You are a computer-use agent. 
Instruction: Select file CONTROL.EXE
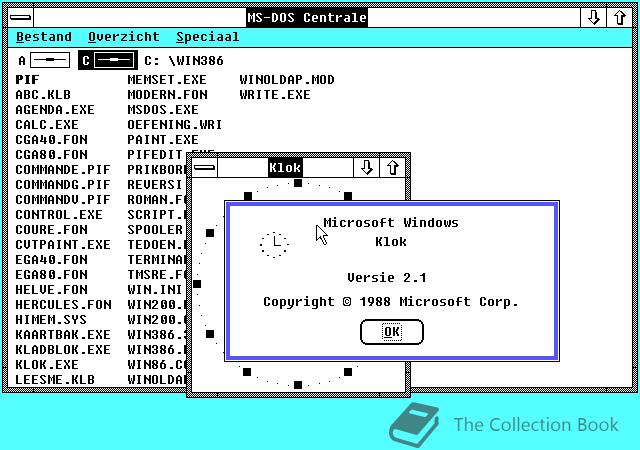[59, 215]
